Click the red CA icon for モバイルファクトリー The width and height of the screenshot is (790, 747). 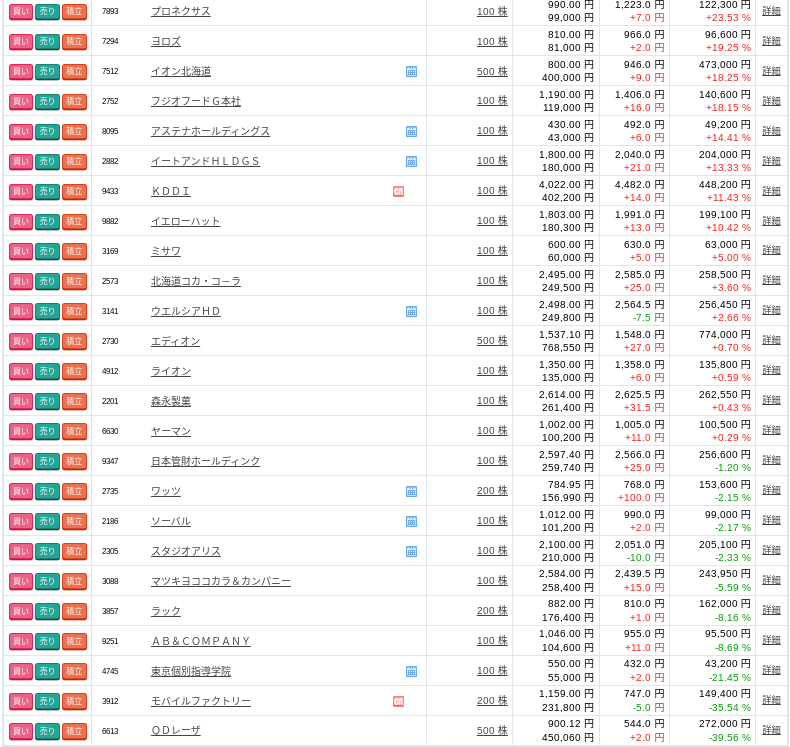[x=398, y=702]
